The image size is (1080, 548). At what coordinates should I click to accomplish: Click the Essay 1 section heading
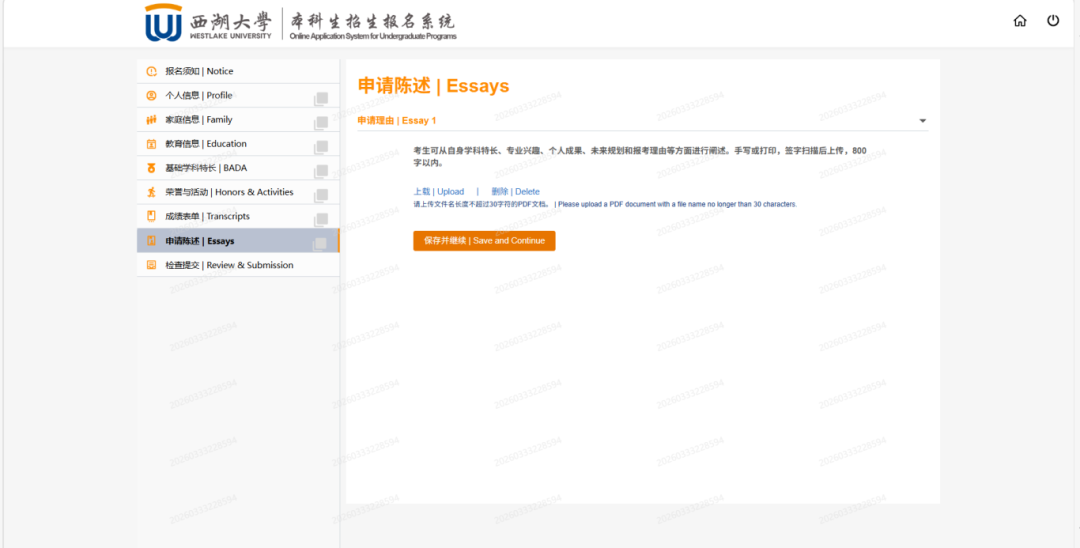coord(397,121)
